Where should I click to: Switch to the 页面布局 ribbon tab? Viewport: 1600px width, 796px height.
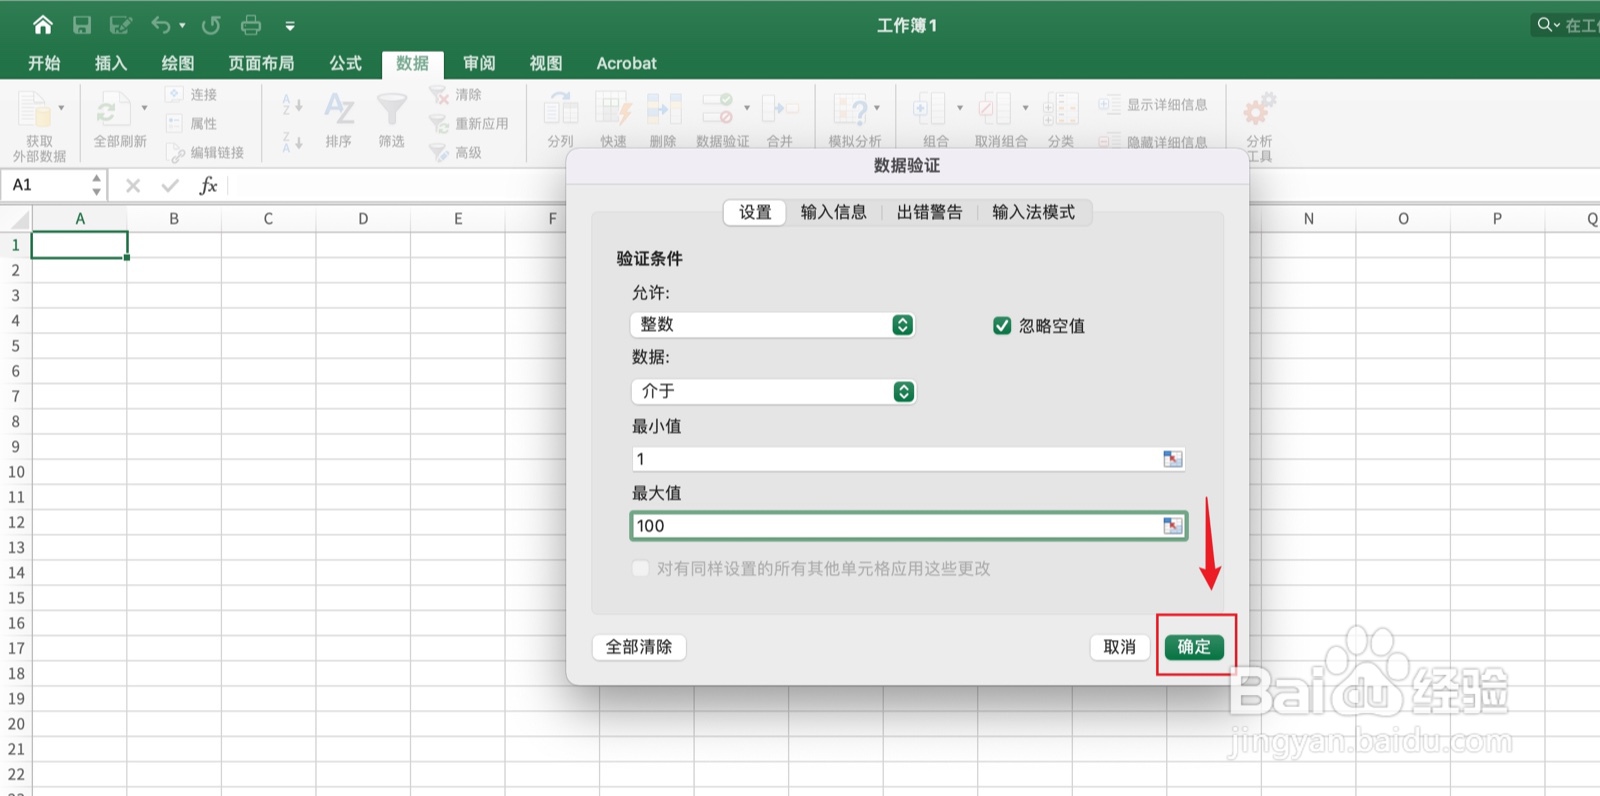(261, 63)
